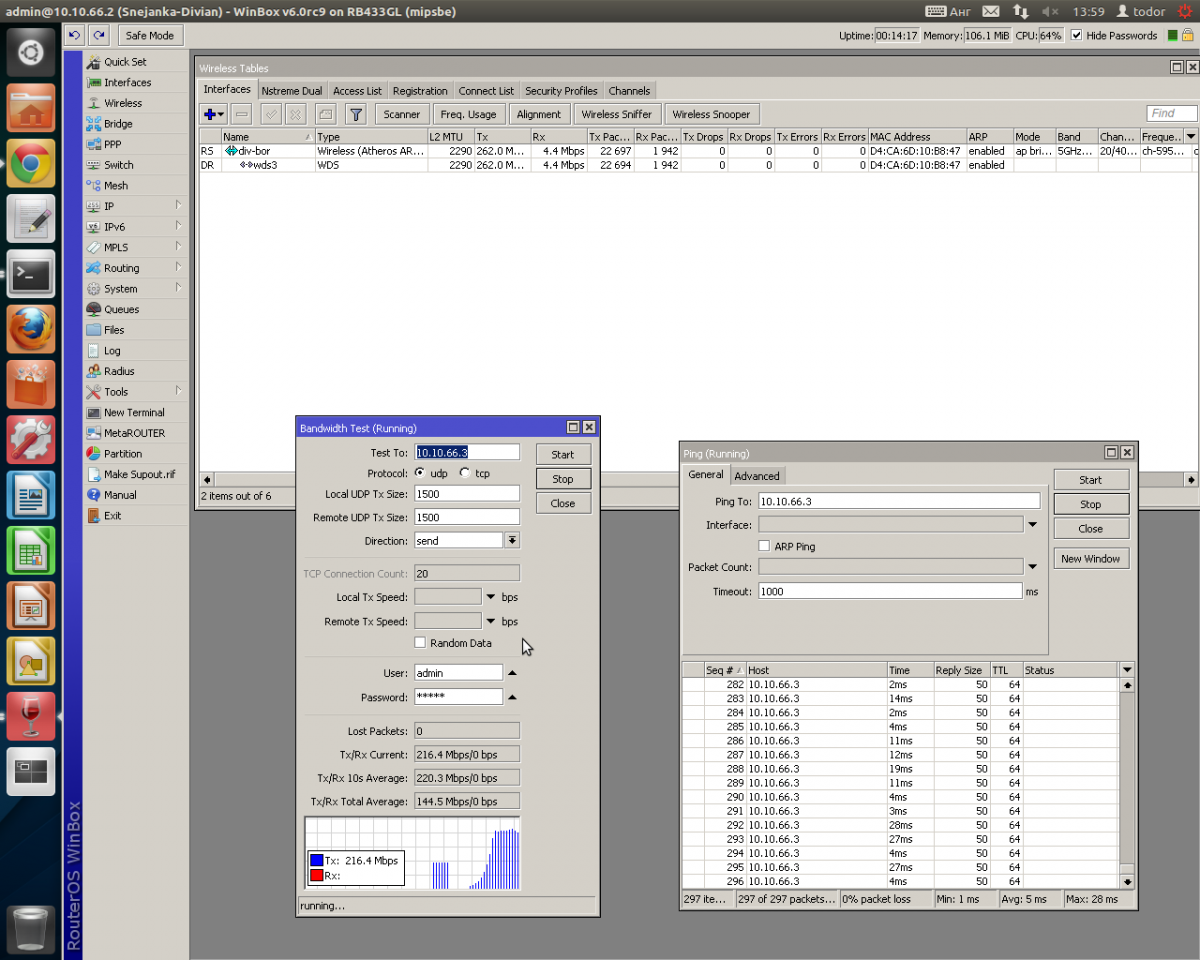Expand the Interface dropdown in Ping window
The width and height of the screenshot is (1200, 960).
(x=1032, y=524)
